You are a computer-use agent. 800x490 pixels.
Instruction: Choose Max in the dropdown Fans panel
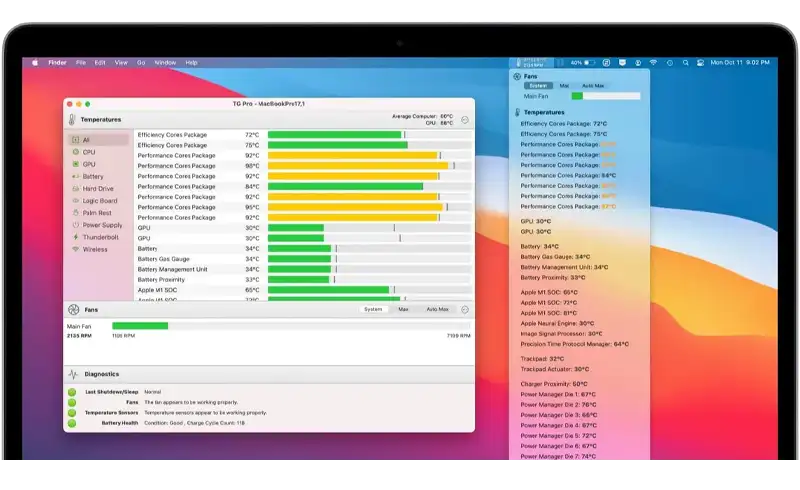[x=564, y=86]
